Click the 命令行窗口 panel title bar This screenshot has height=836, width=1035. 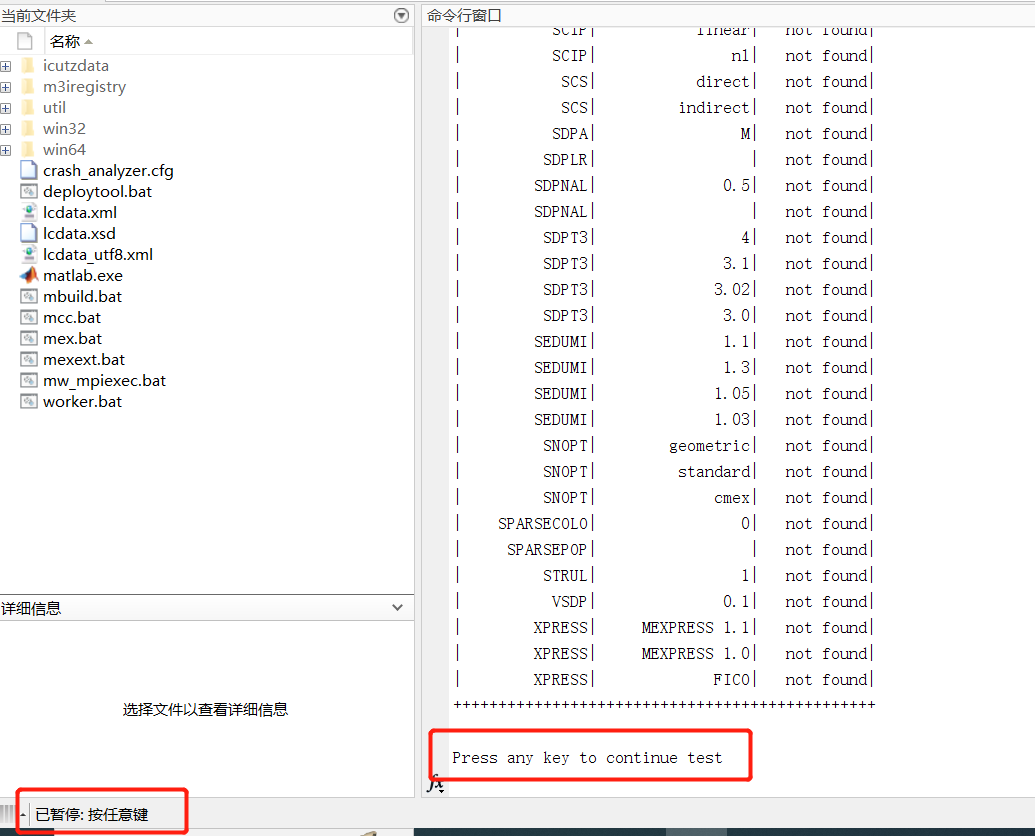tap(463, 15)
